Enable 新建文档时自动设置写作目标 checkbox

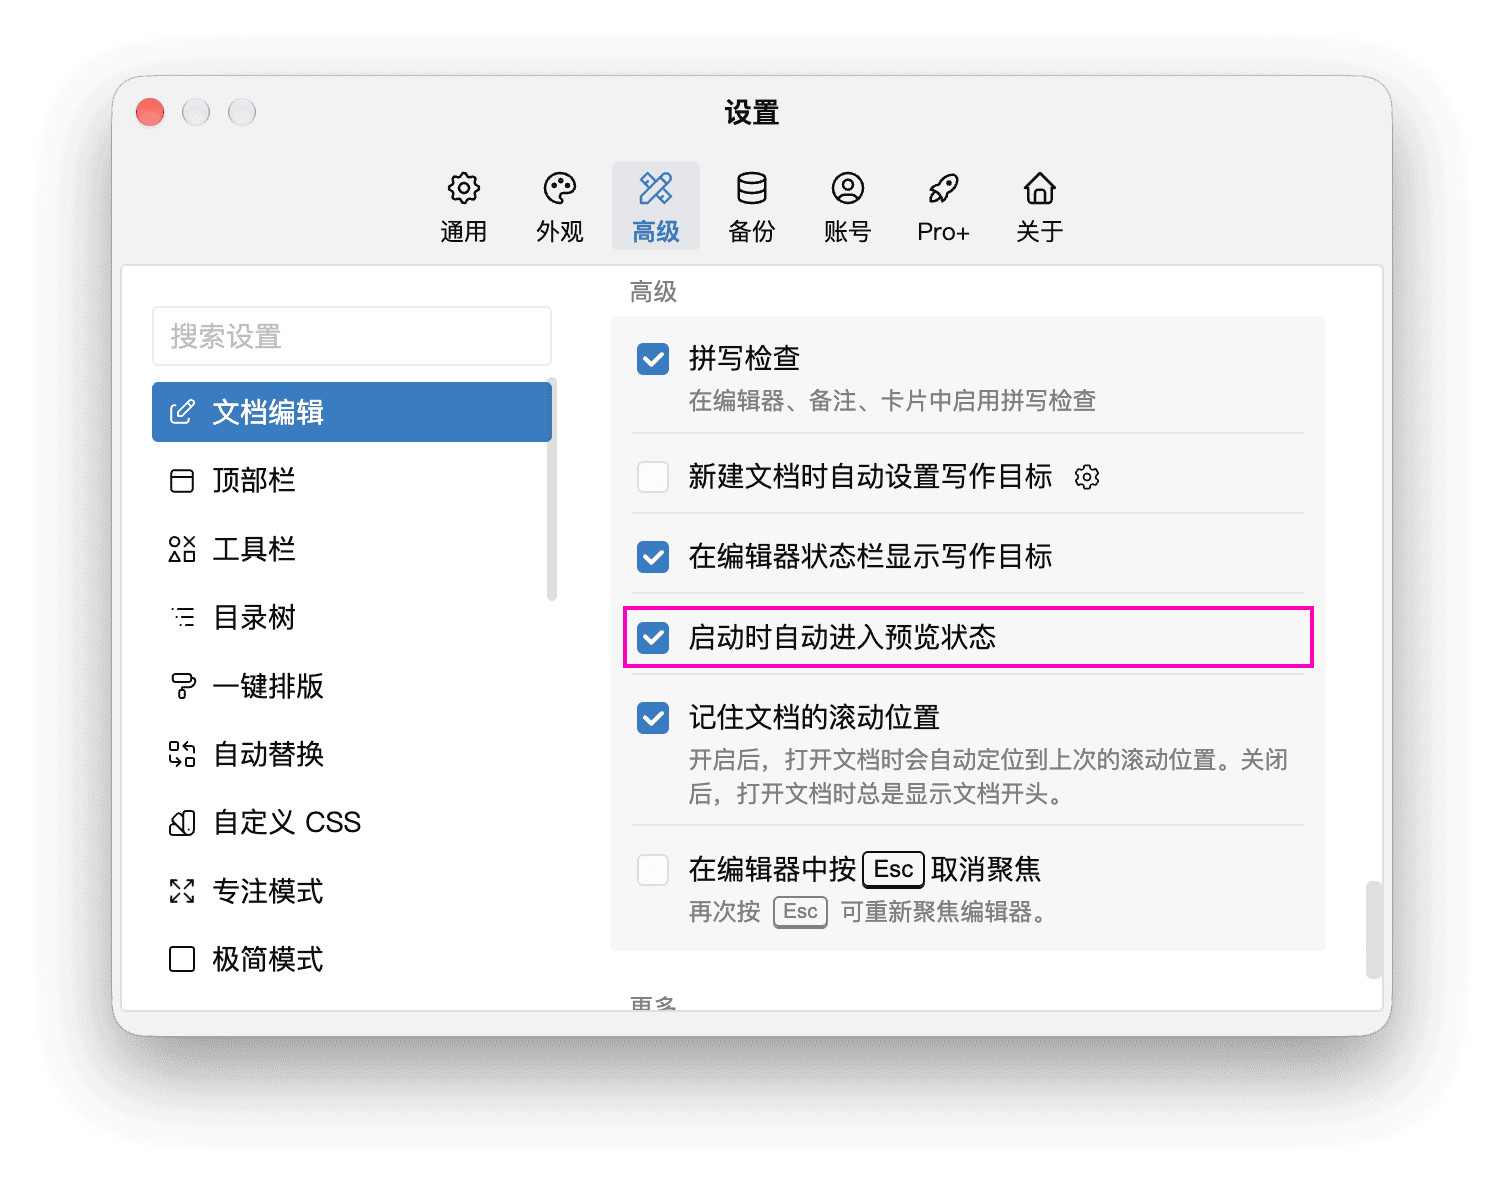click(653, 477)
